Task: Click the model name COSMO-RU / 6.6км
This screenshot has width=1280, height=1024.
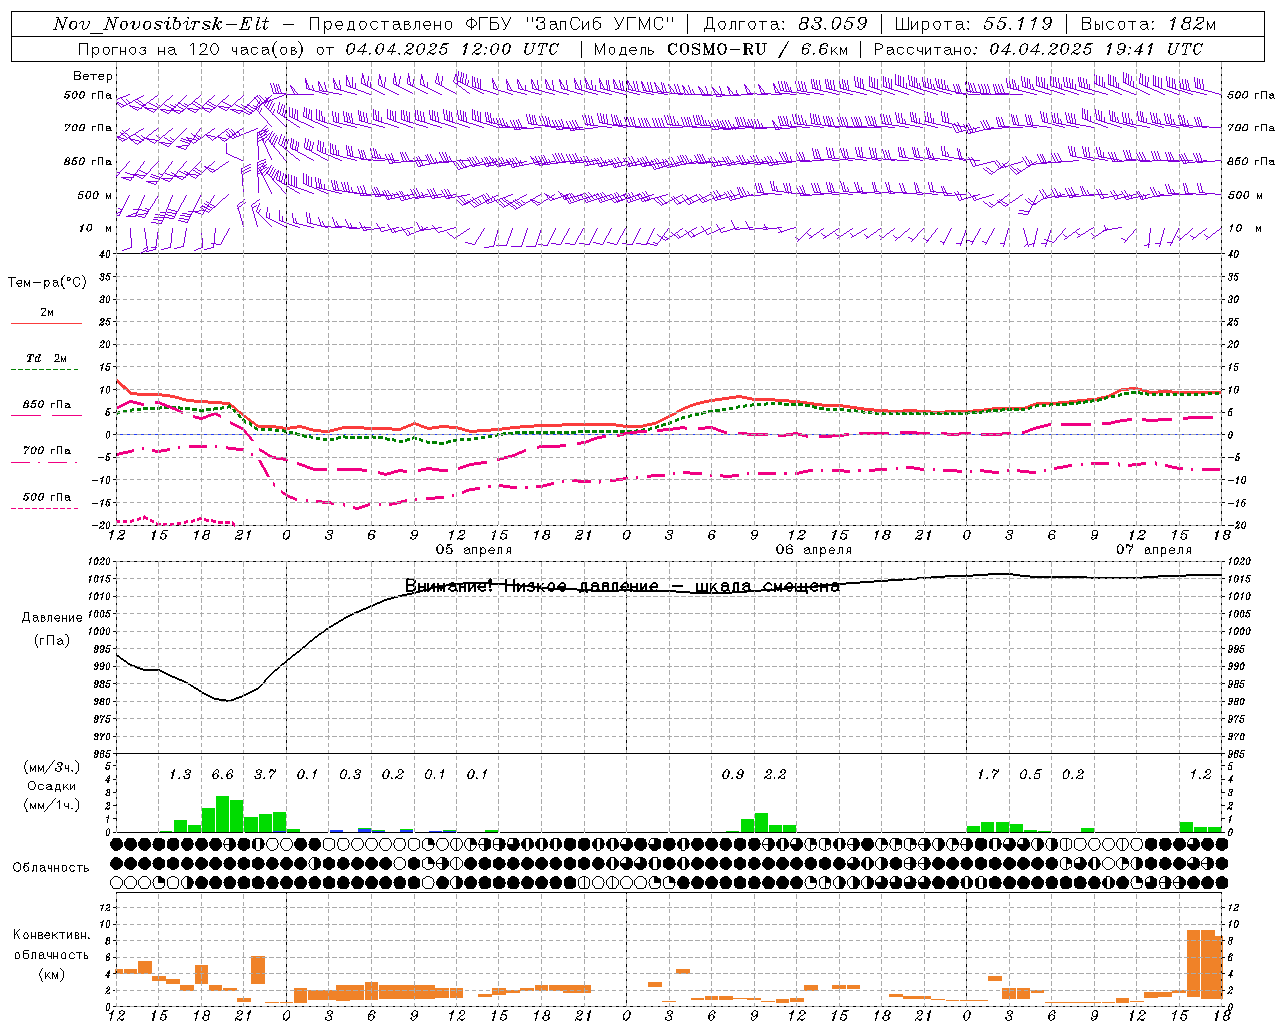Action: [x=758, y=49]
